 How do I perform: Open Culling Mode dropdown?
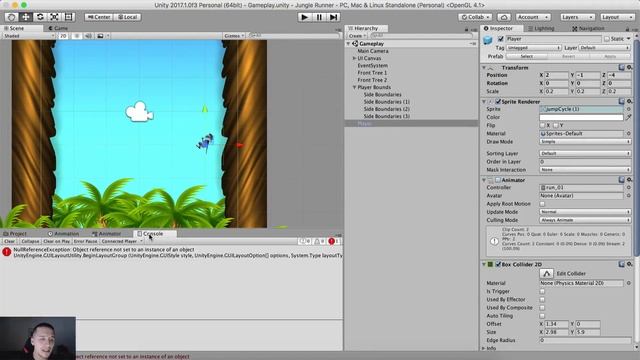[x=585, y=220]
